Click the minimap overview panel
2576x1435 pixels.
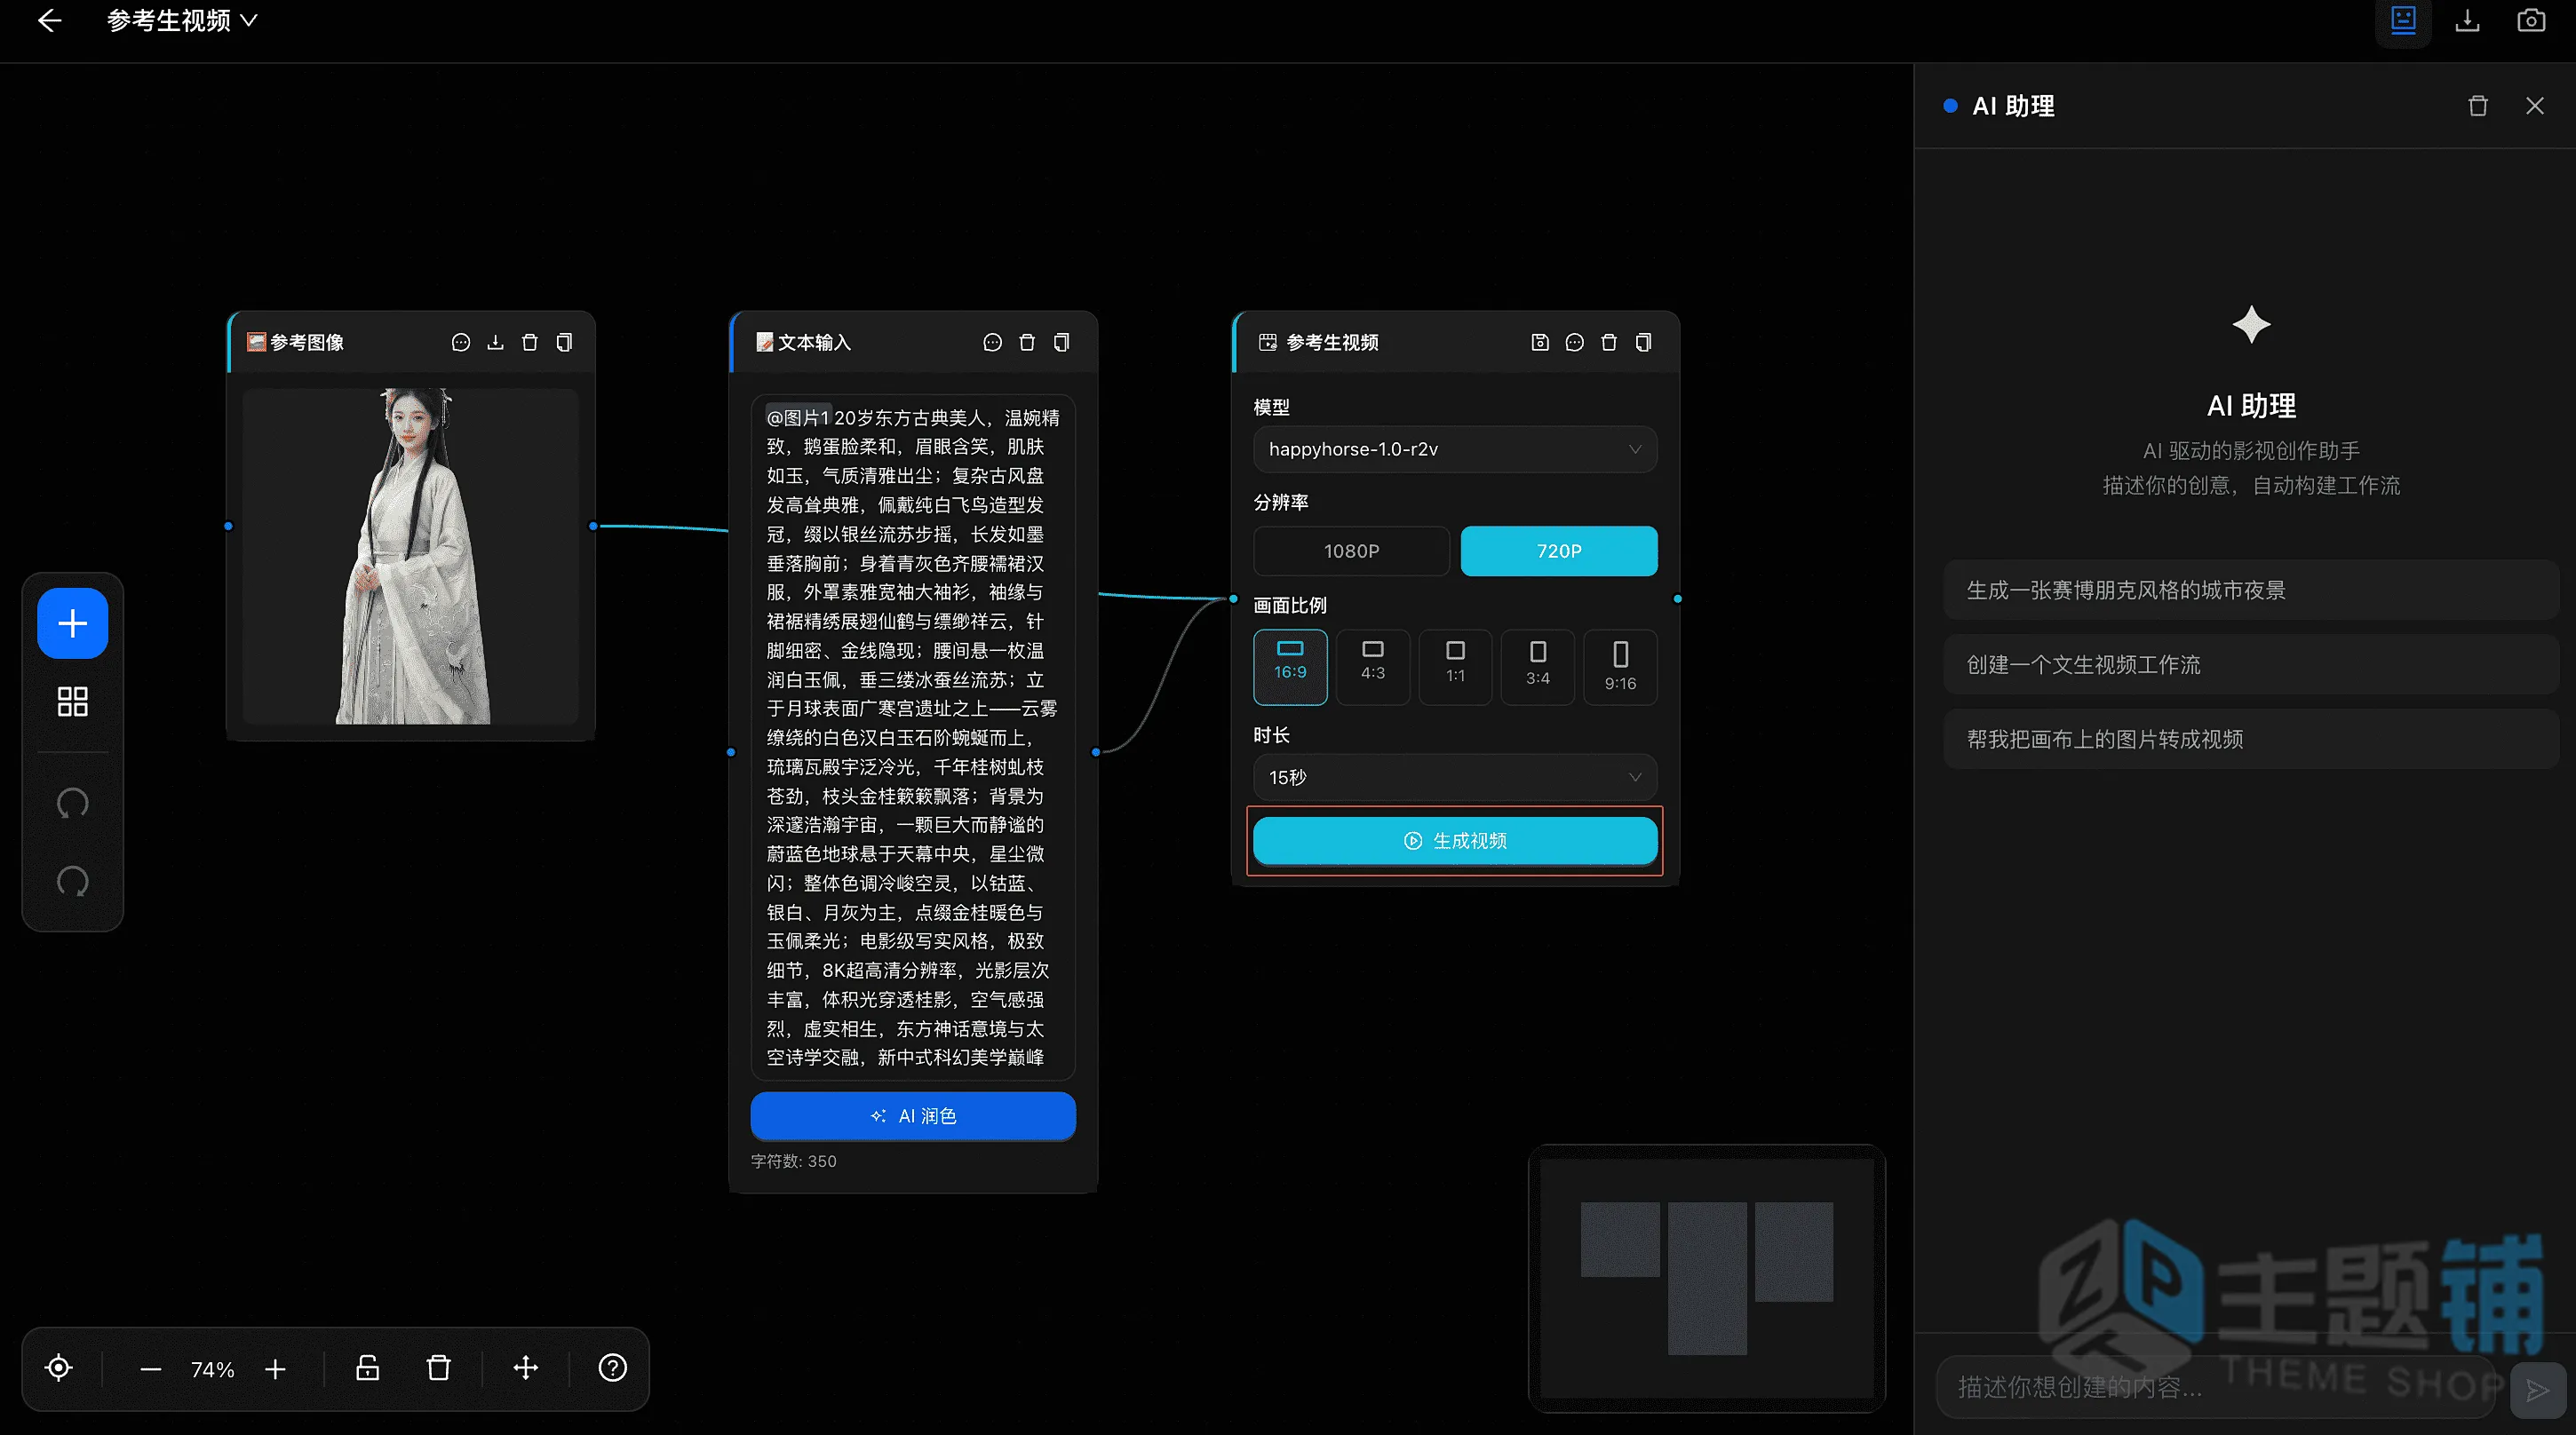pos(1707,1279)
